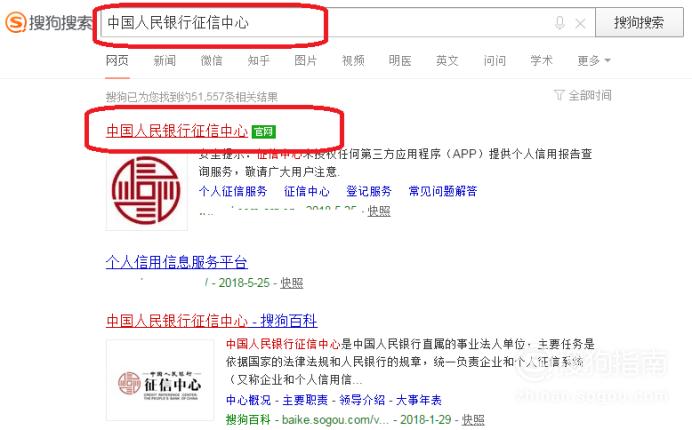The image size is (692, 430).
Task: Open the red 征信中心 seal logo thumbnail
Action: [x=147, y=191]
